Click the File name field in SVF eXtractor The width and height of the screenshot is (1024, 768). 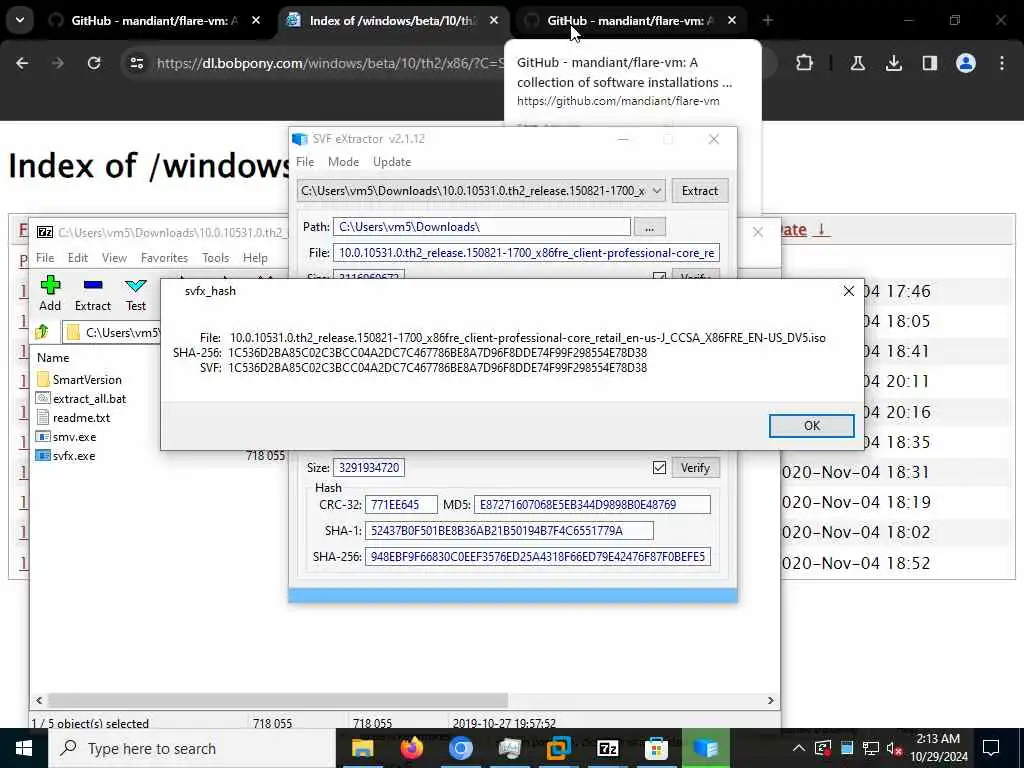[x=526, y=253]
